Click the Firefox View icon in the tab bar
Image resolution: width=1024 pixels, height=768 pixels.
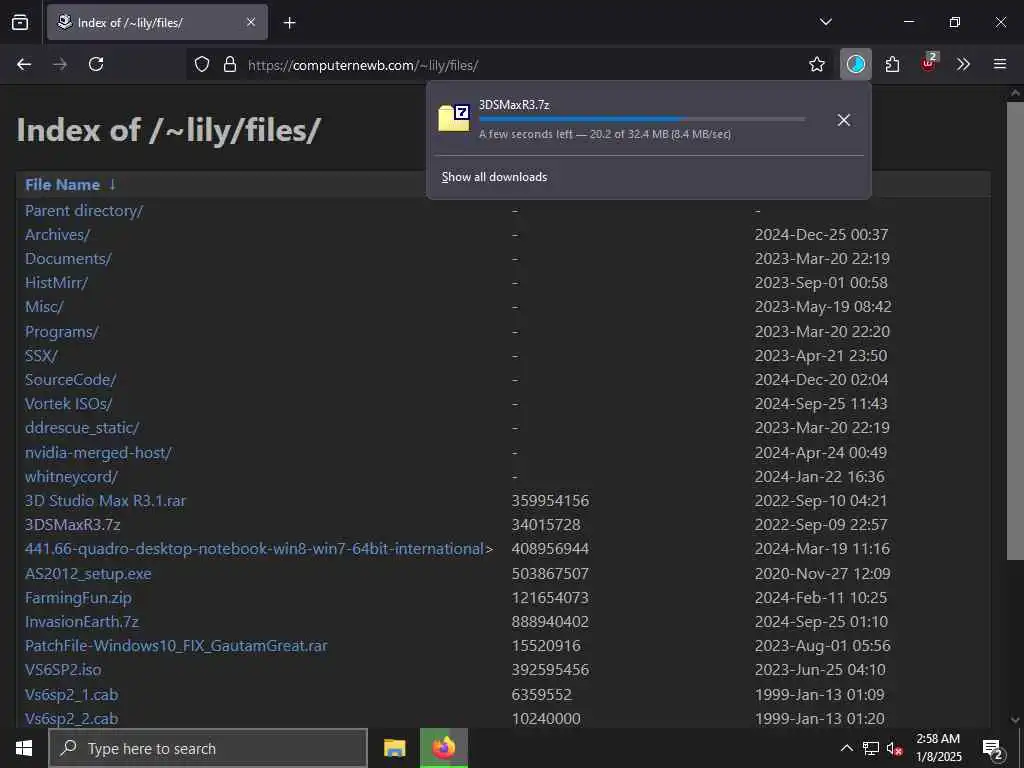click(20, 22)
